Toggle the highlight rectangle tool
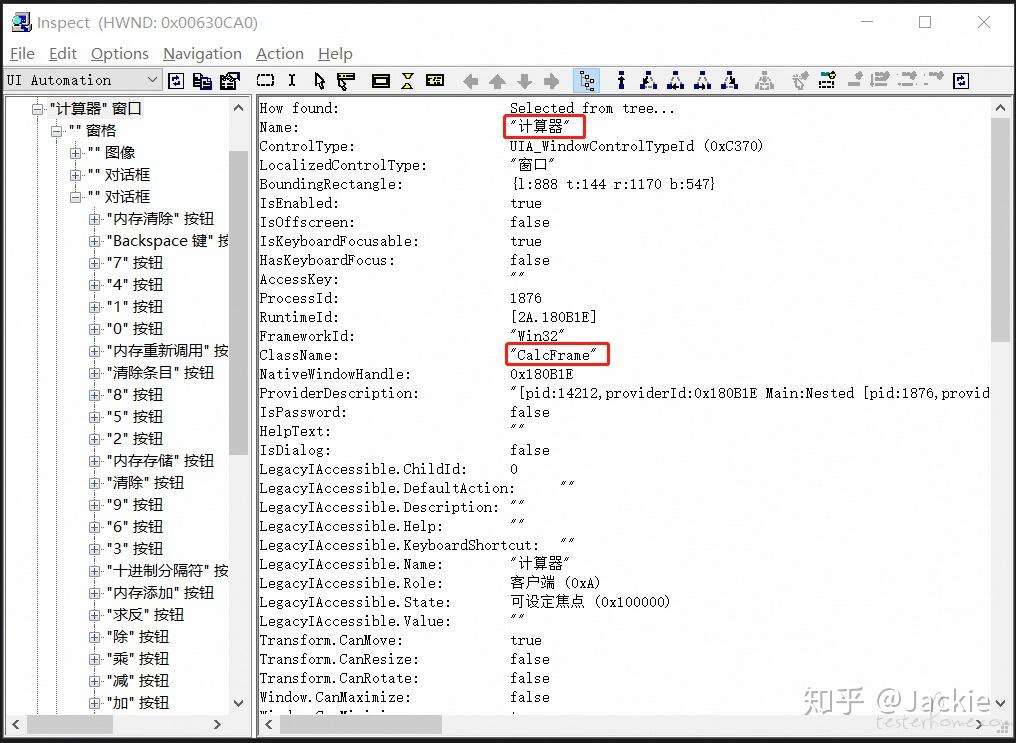This screenshot has width=1016, height=743. [x=265, y=80]
